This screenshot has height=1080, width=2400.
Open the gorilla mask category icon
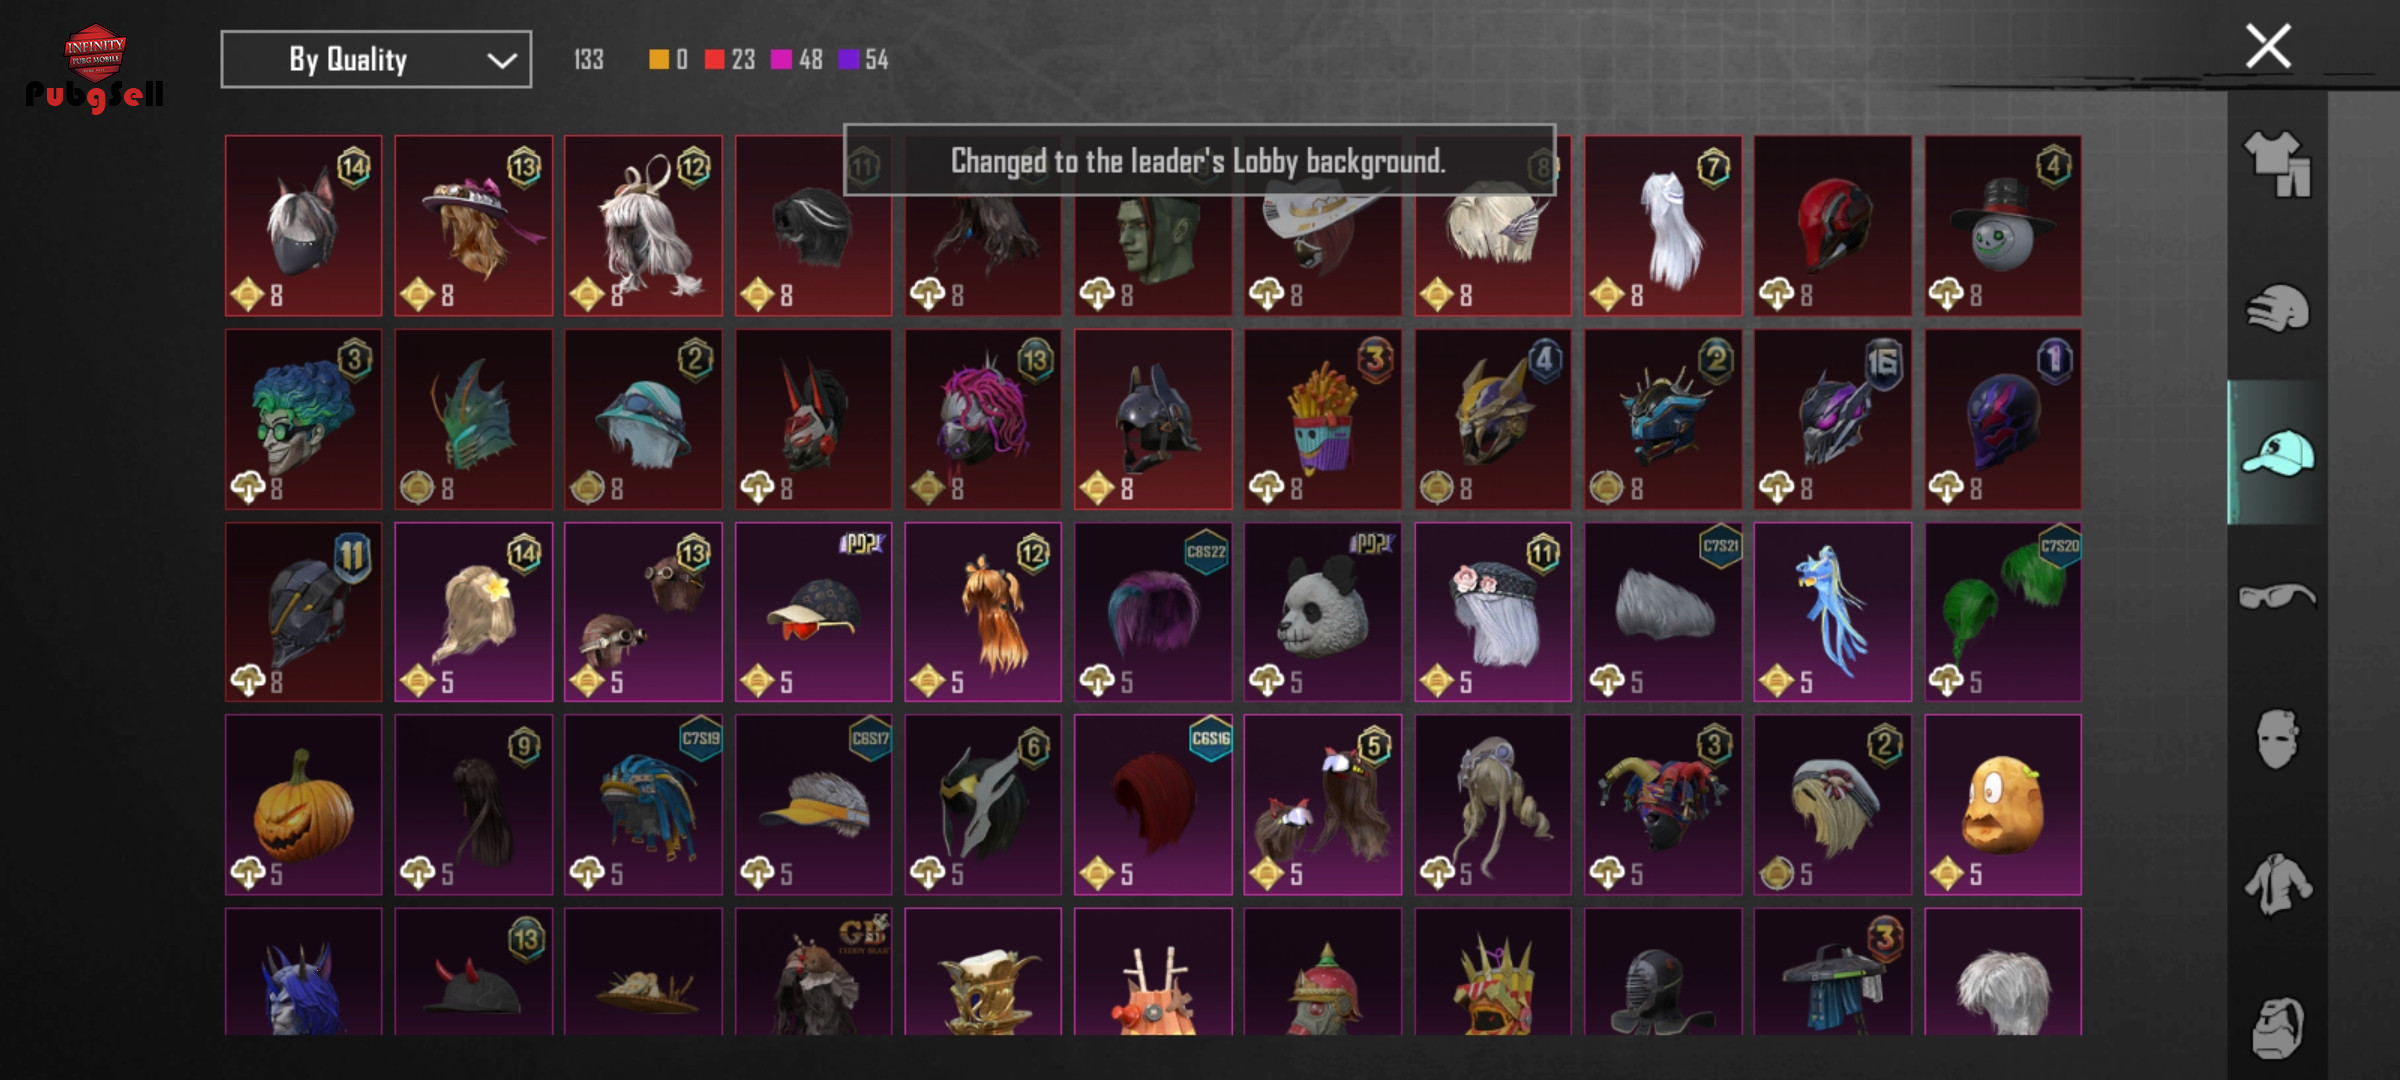pos(2277,1027)
